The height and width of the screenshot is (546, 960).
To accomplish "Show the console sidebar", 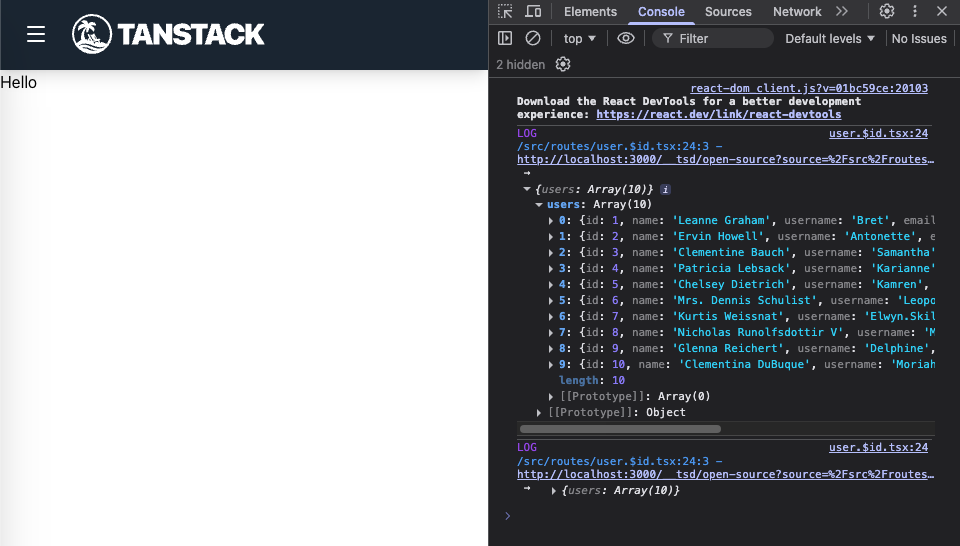I will (505, 39).
